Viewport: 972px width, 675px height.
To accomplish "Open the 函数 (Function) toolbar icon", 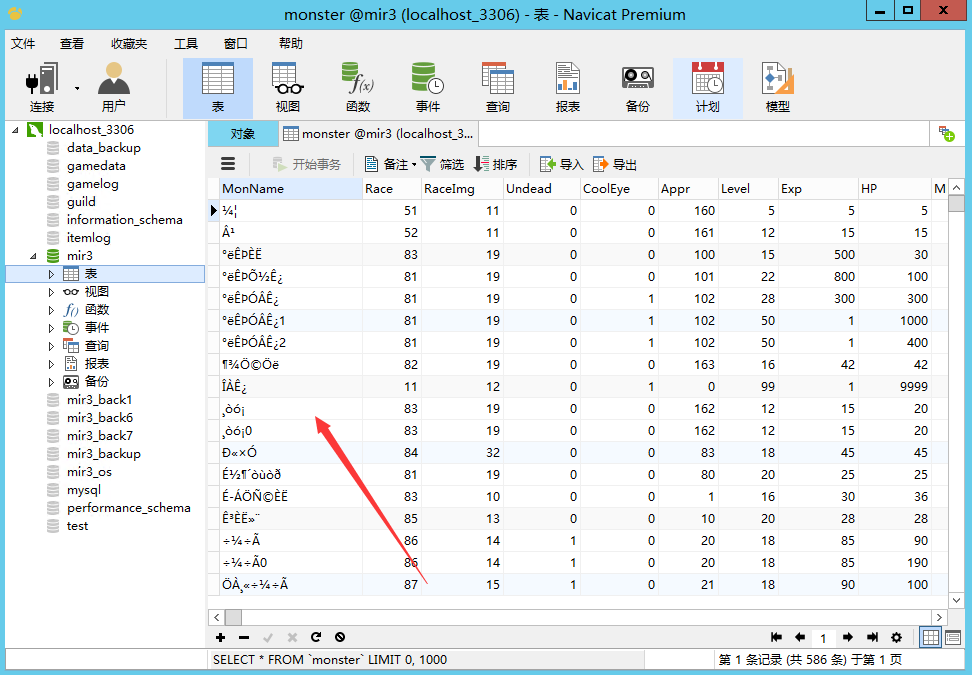I will [x=357, y=87].
